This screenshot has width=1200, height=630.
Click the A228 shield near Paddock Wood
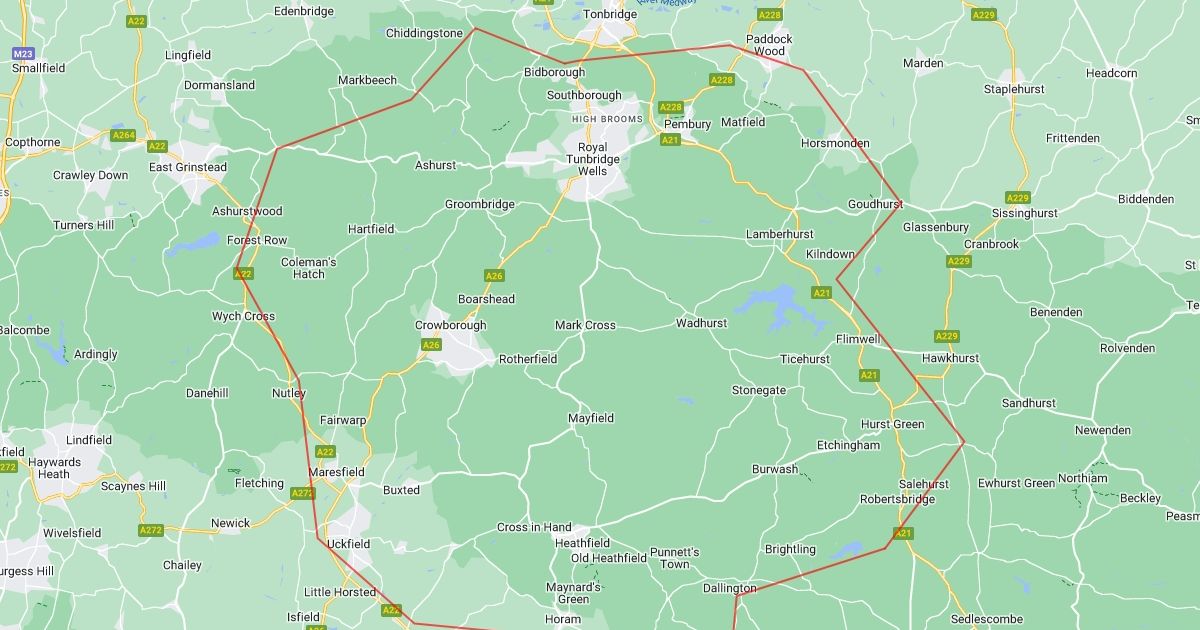point(770,15)
